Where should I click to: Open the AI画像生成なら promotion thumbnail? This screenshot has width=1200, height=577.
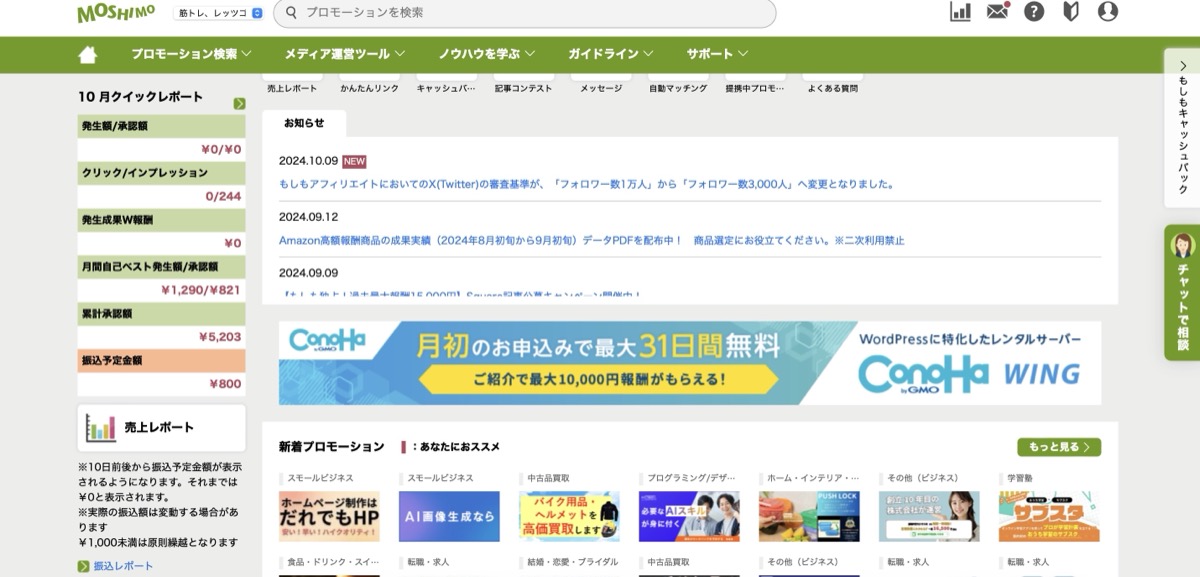click(449, 516)
